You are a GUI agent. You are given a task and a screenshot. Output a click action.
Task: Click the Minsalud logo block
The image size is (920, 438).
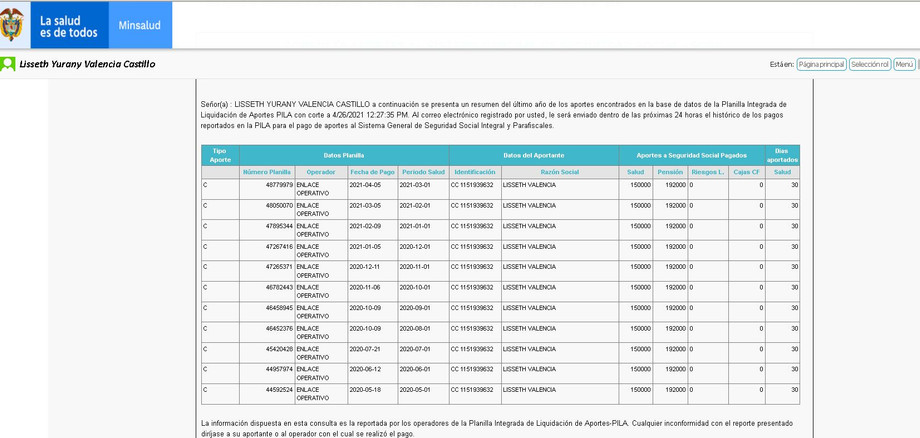tap(138, 26)
